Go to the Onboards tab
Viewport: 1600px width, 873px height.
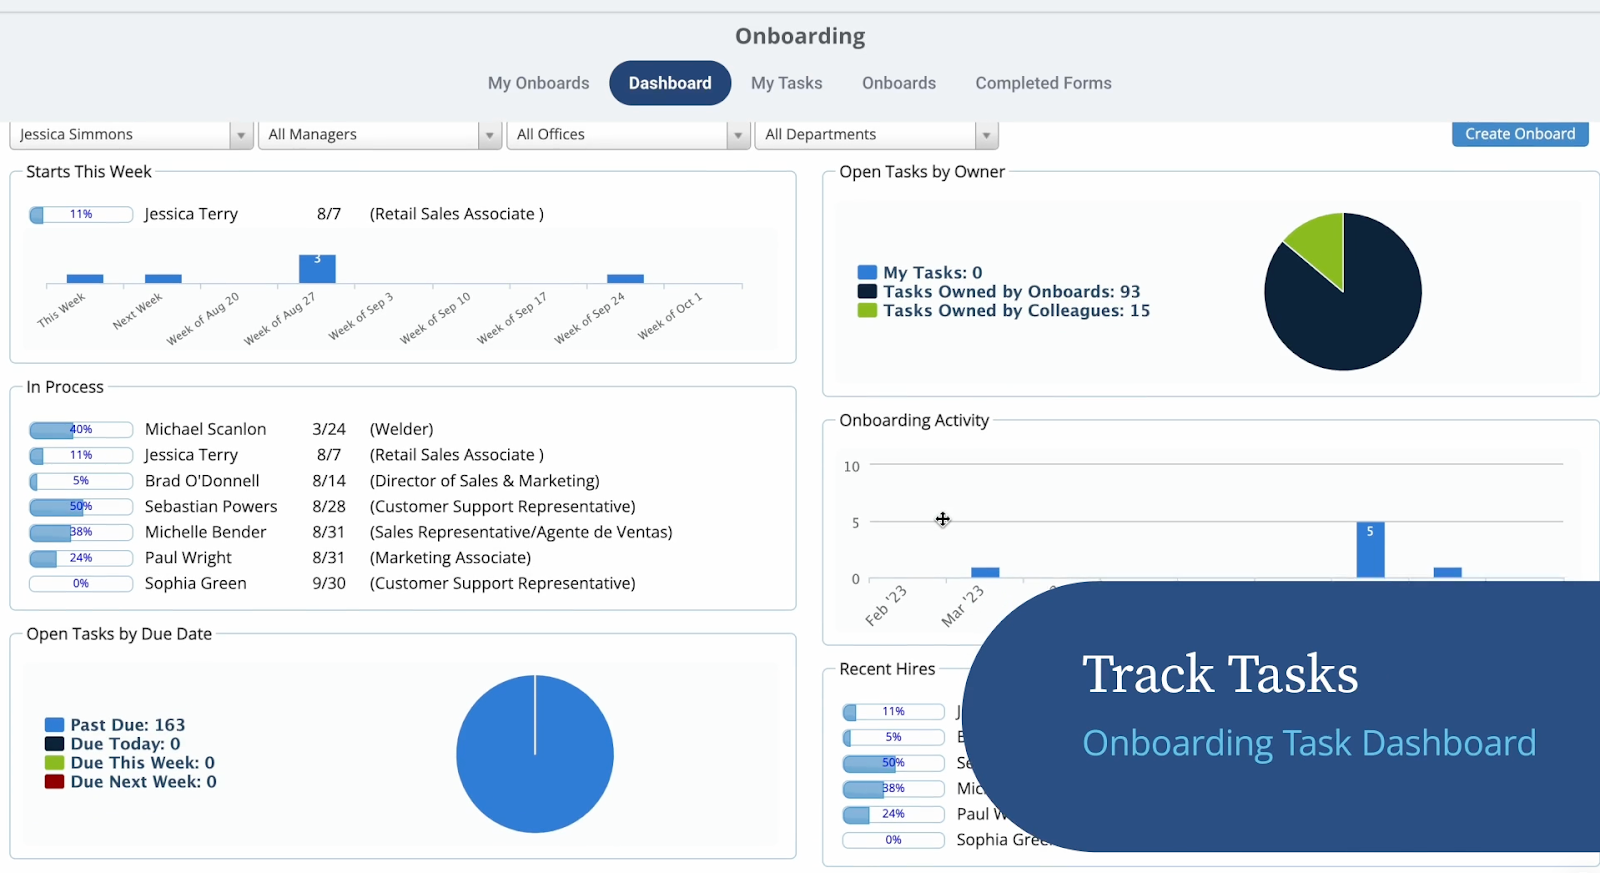tap(899, 83)
